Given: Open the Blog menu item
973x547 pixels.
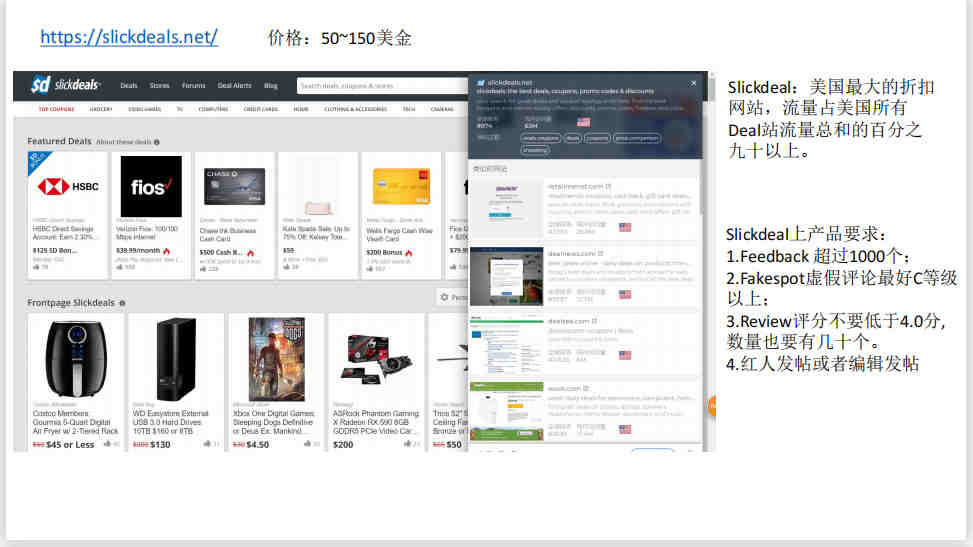Looking at the screenshot, I should click(x=271, y=86).
